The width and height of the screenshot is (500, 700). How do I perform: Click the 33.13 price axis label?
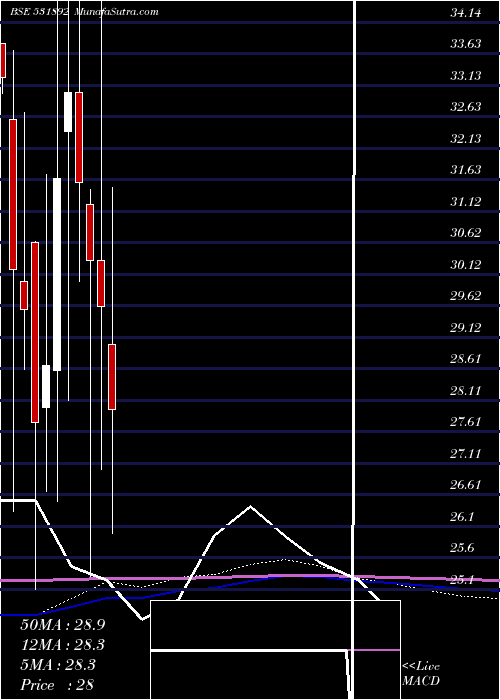click(466, 76)
